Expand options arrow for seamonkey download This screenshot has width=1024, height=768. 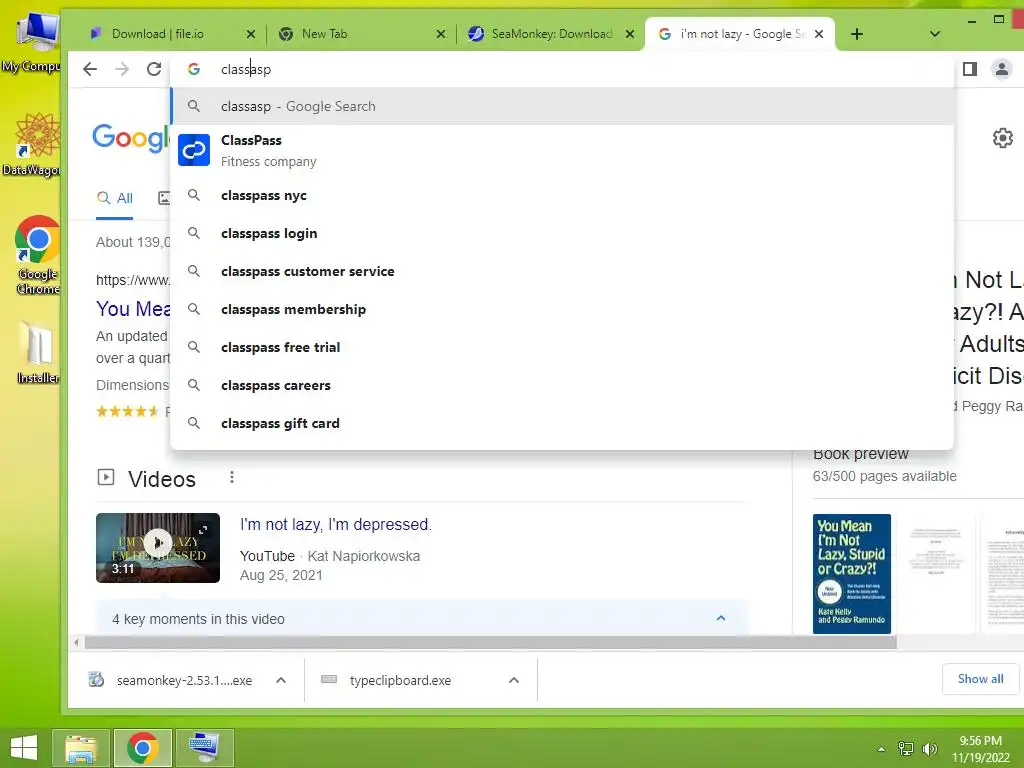click(x=281, y=680)
